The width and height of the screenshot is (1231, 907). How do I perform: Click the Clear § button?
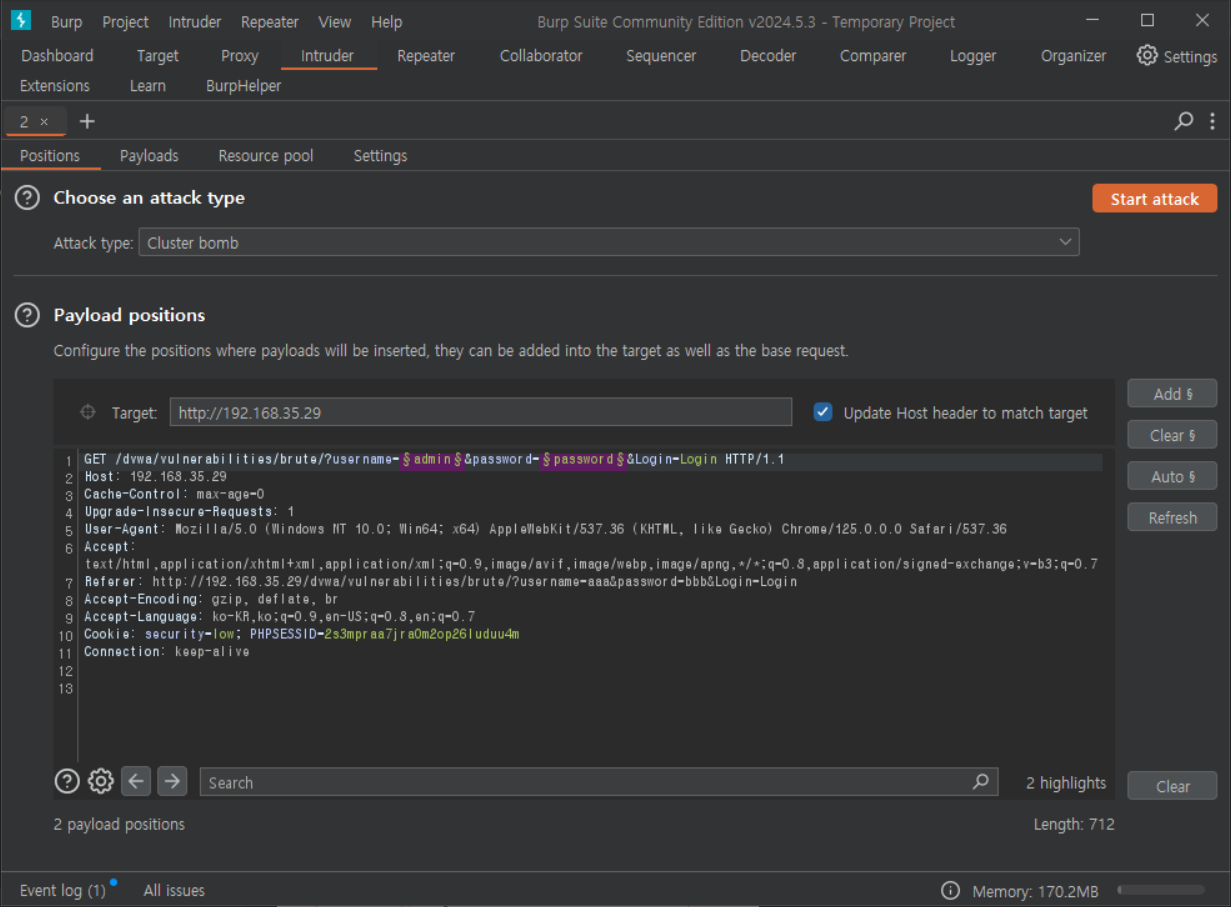coord(1172,435)
